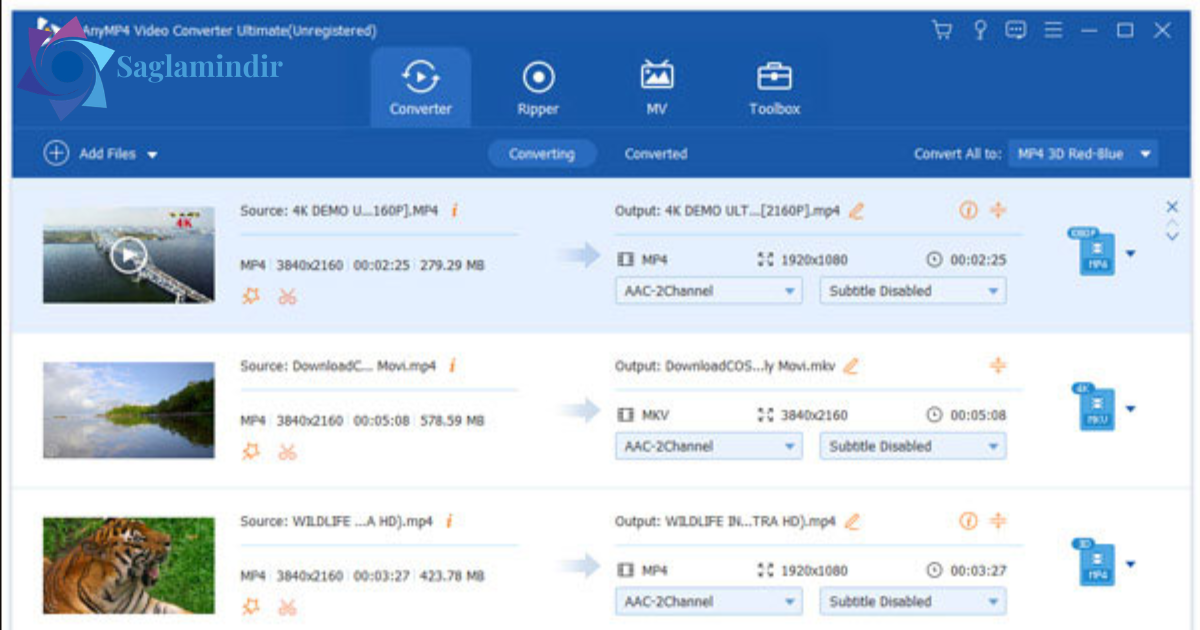Open AAC-2Channel audio dropdown for WILDLIFE
Viewport: 1200px width, 630px height.
tap(709, 601)
